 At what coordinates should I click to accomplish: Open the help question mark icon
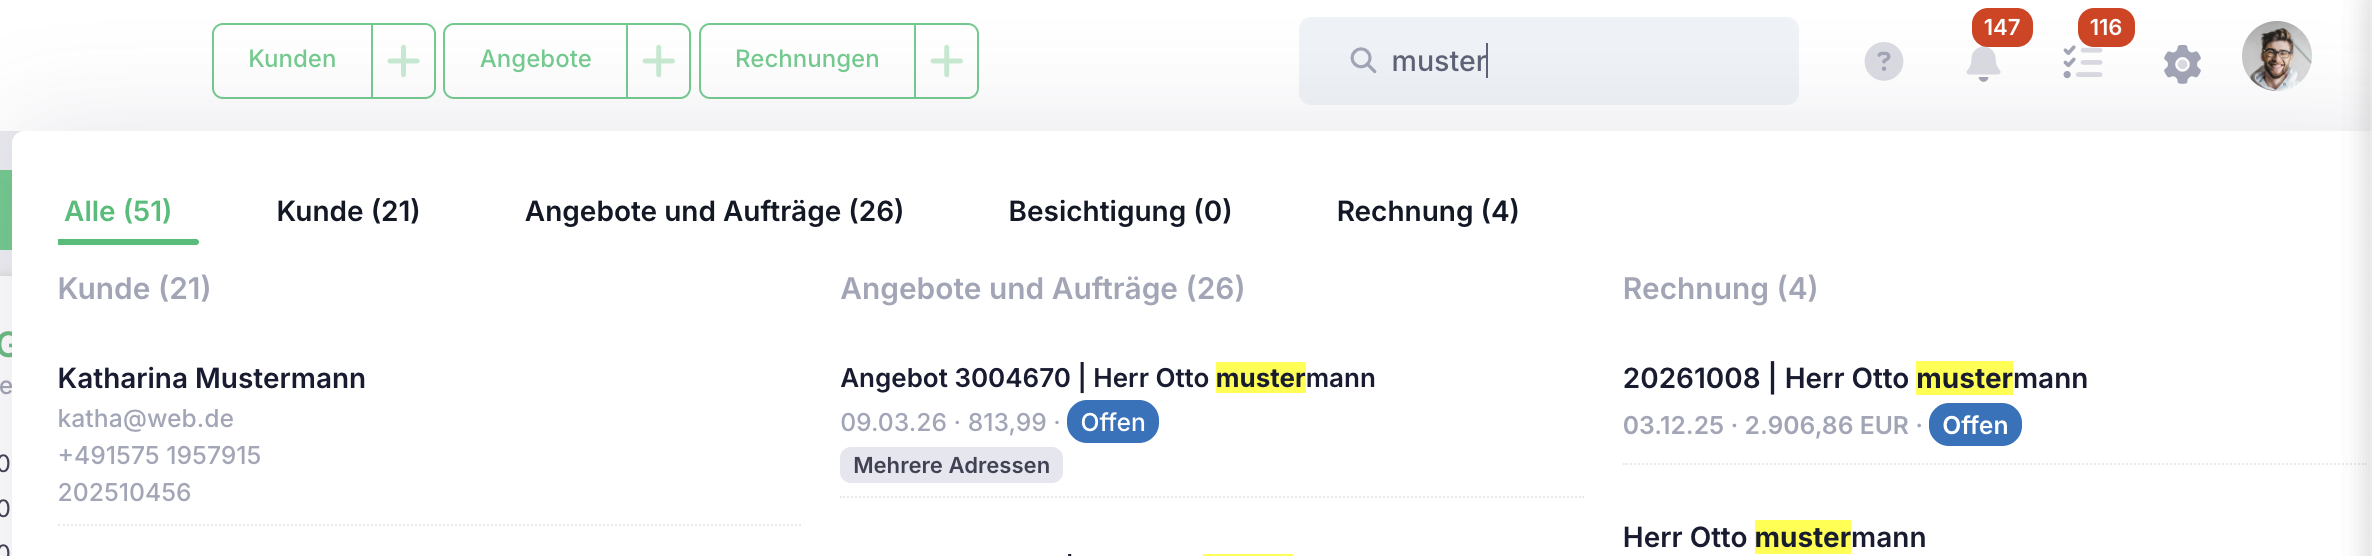click(1883, 62)
